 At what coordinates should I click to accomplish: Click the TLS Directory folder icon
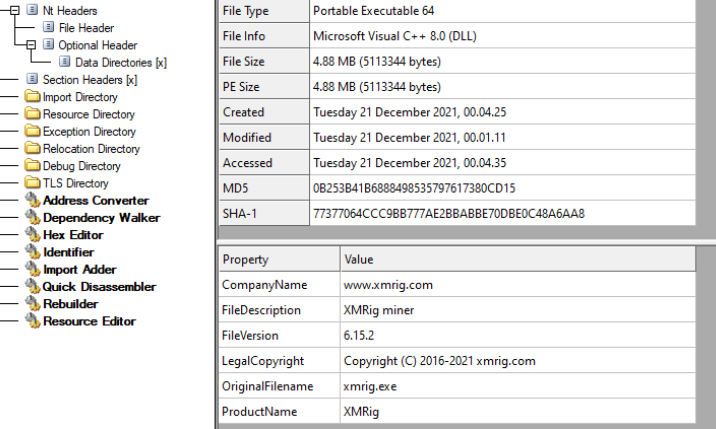tap(32, 183)
